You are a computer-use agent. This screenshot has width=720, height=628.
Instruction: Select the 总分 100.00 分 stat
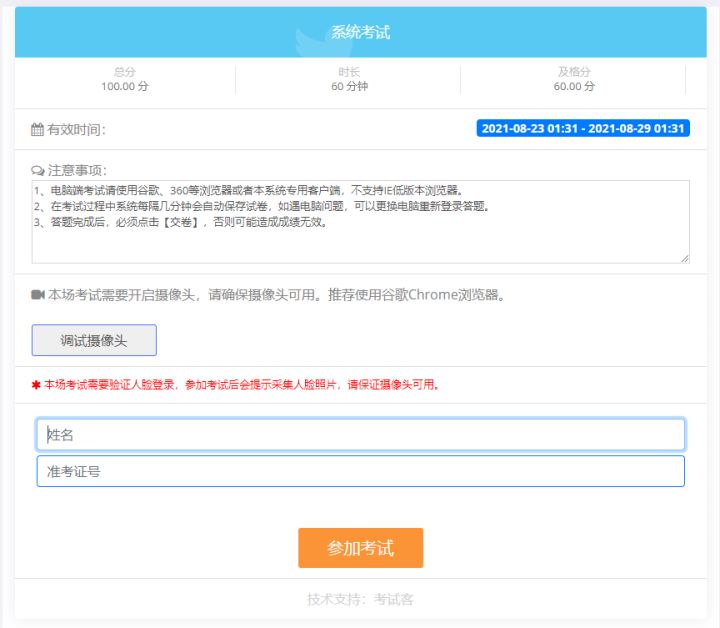point(125,79)
